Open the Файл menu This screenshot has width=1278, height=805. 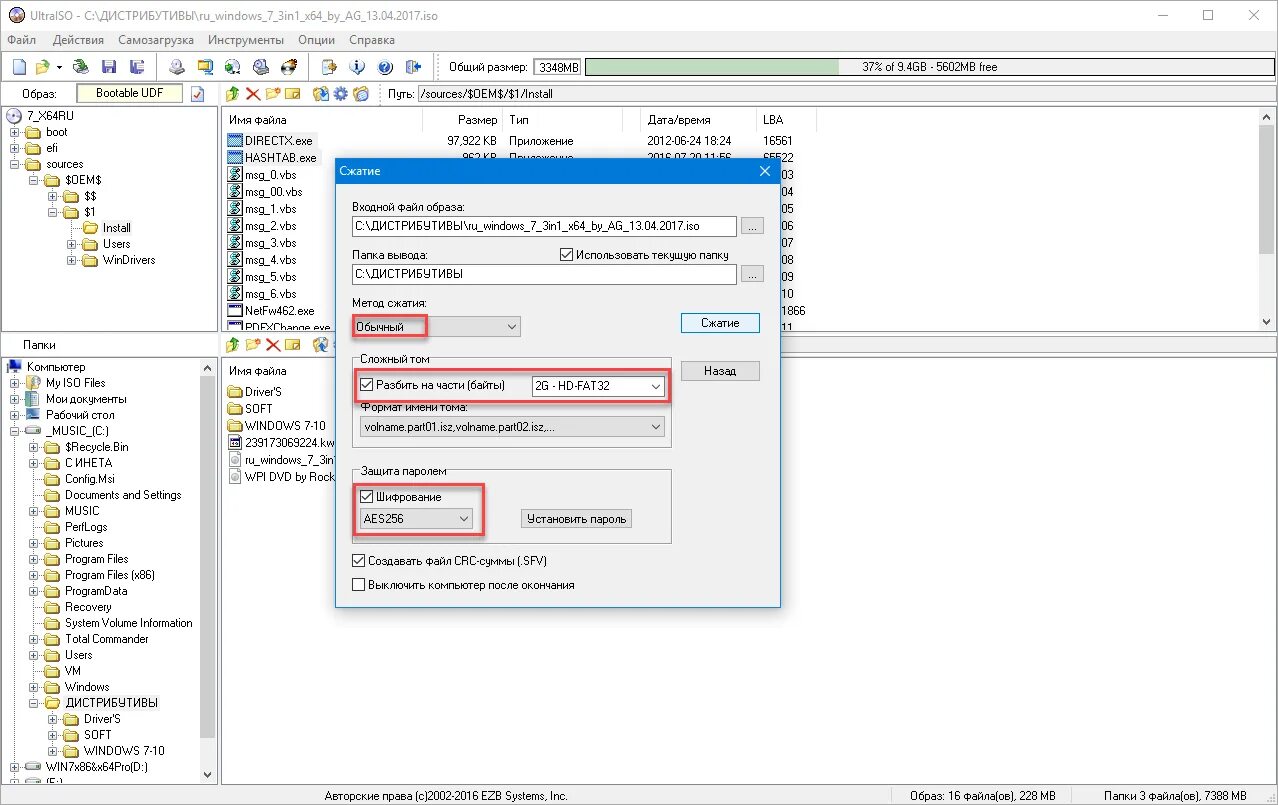pyautogui.click(x=21, y=40)
